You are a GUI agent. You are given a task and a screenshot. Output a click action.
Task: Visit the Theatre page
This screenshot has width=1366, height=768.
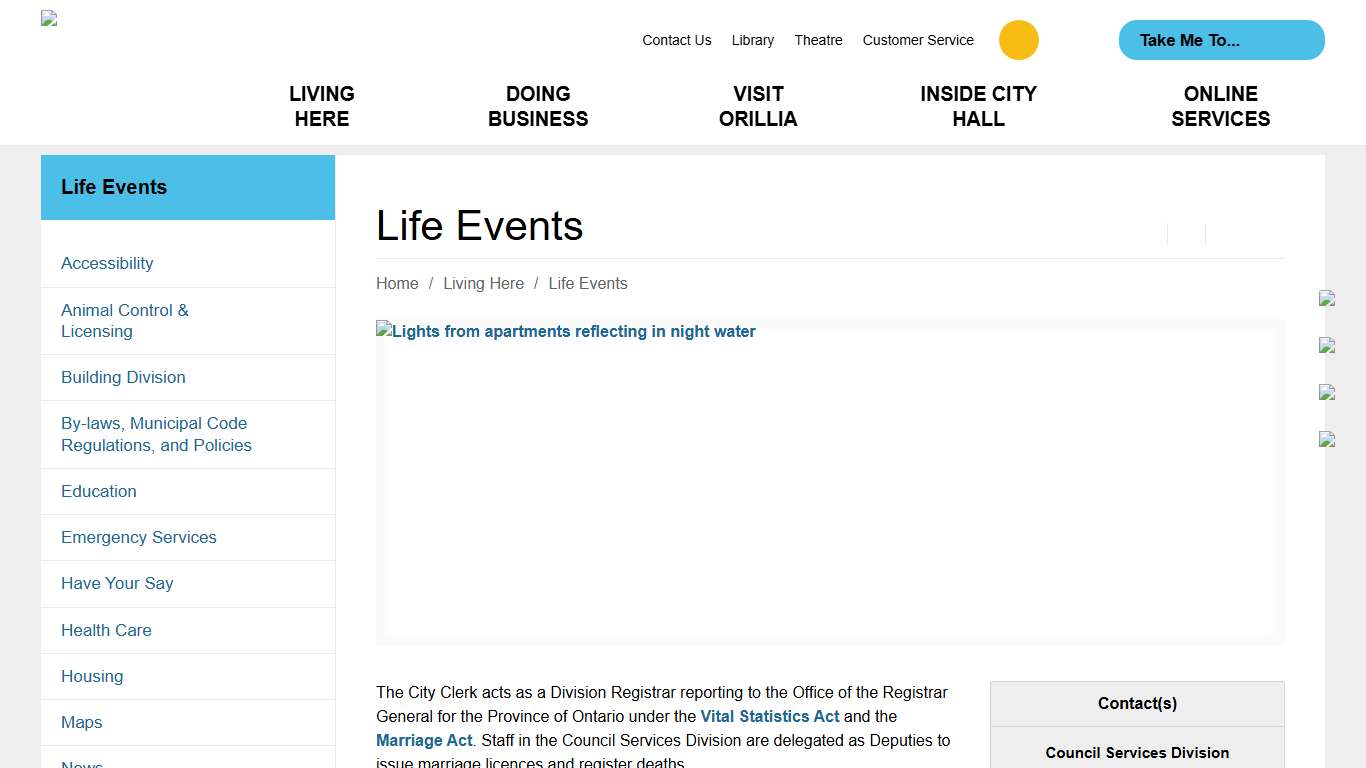click(818, 40)
